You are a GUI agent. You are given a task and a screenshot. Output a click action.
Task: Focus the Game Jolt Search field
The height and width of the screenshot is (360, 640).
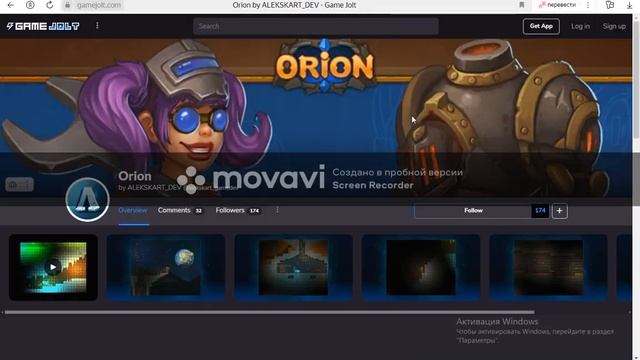[316, 26]
